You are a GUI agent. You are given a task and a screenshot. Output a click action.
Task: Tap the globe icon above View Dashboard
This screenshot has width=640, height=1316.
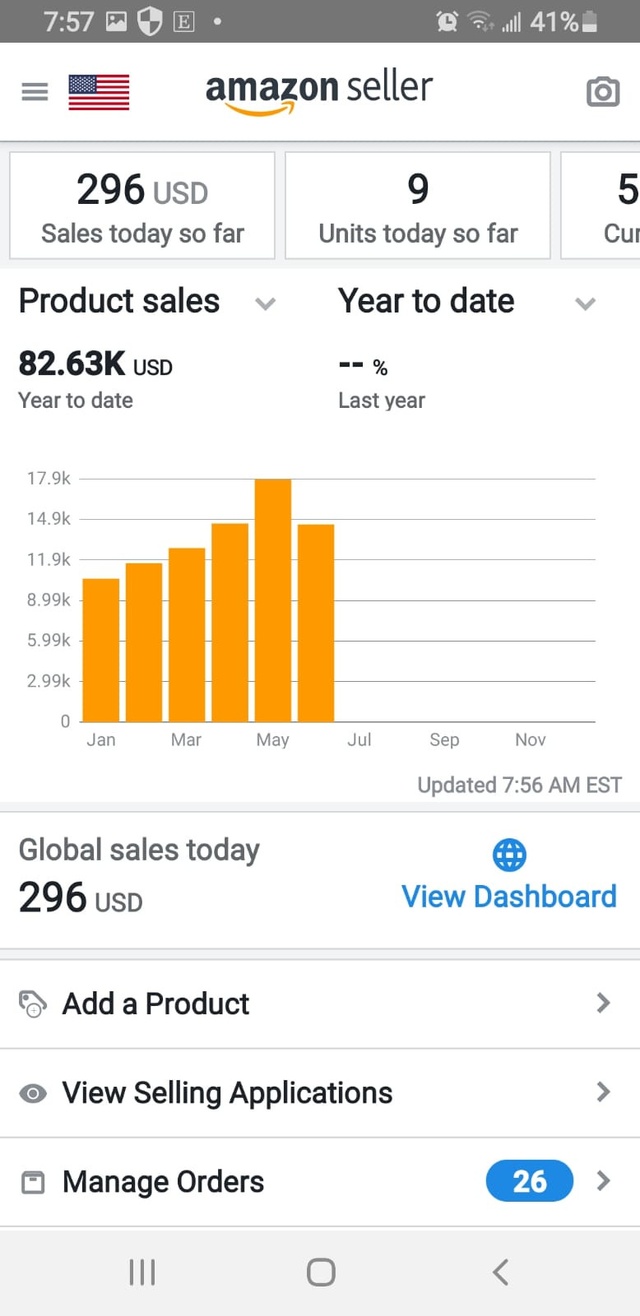pyautogui.click(x=509, y=855)
